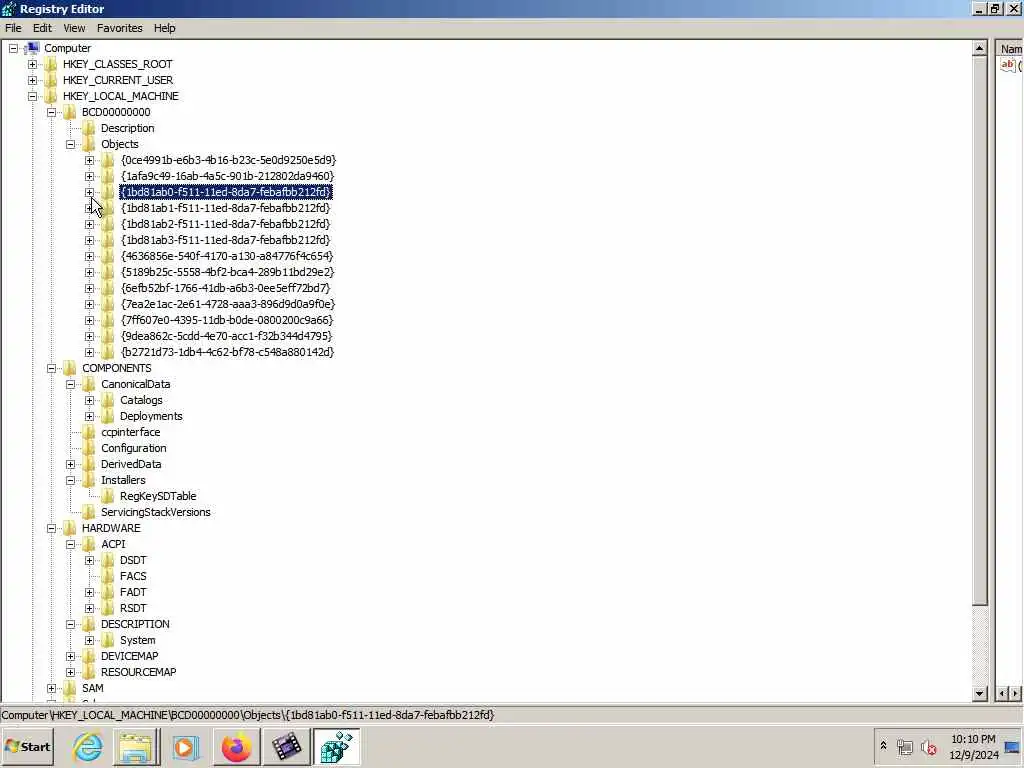
Task: Click the Start button
Action: [x=28, y=746]
